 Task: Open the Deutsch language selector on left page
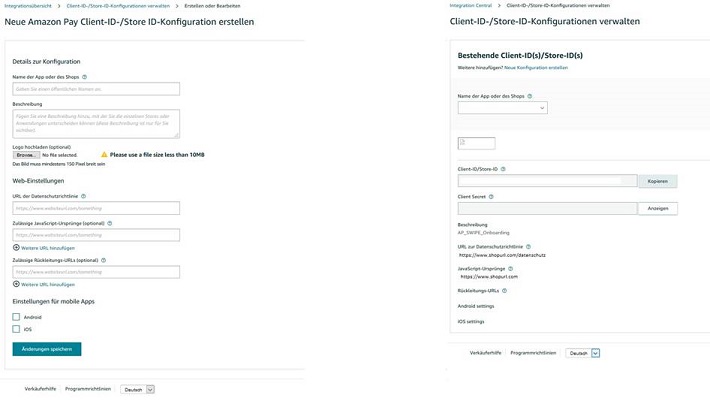tap(137, 390)
